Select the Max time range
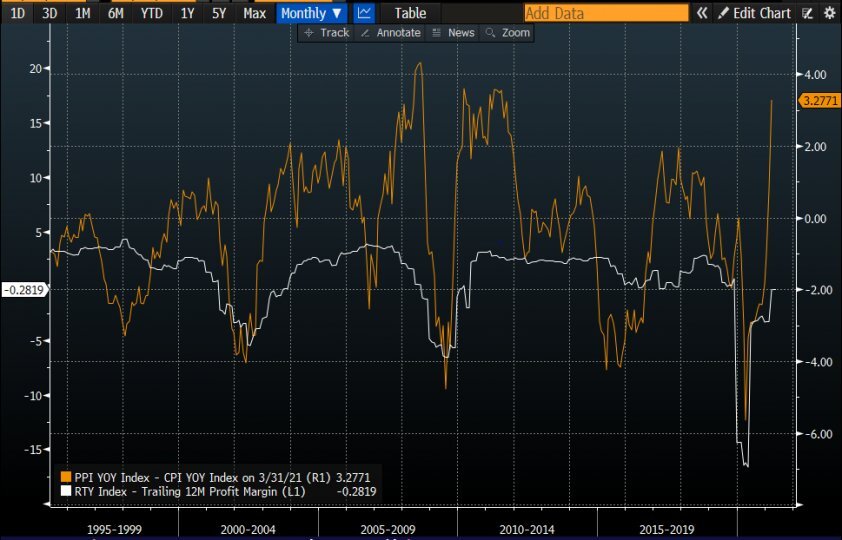The image size is (842, 540). point(255,13)
